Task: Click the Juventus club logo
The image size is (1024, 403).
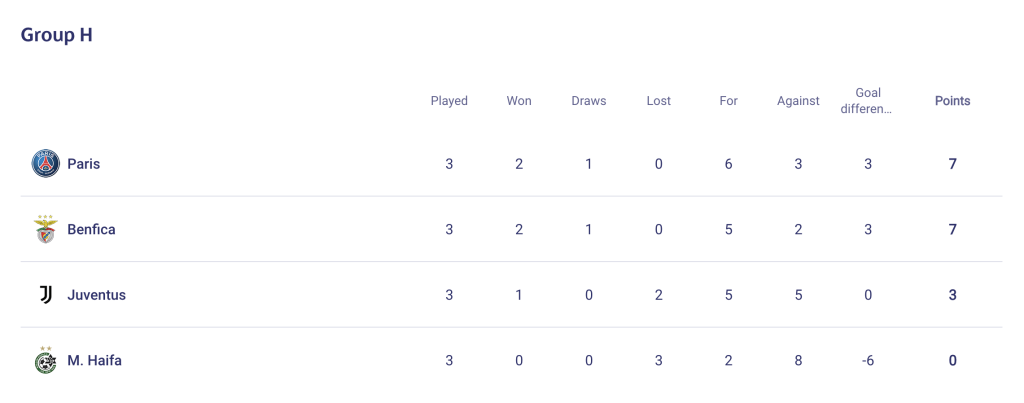Action: point(46,295)
